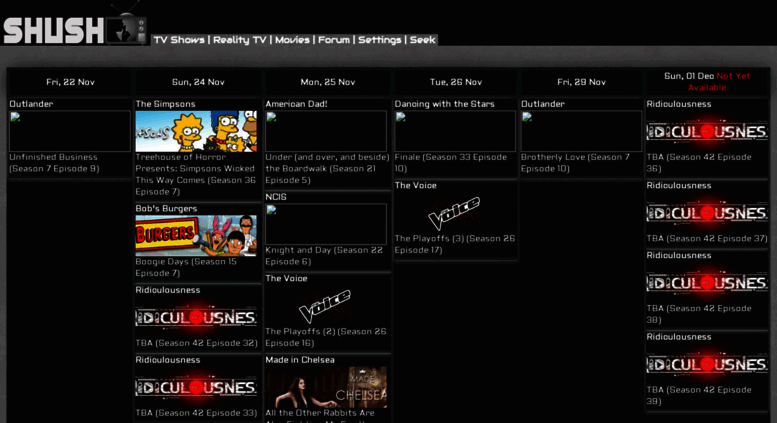Open American Dad! show title
The height and width of the screenshot is (423, 777).
[296, 104]
